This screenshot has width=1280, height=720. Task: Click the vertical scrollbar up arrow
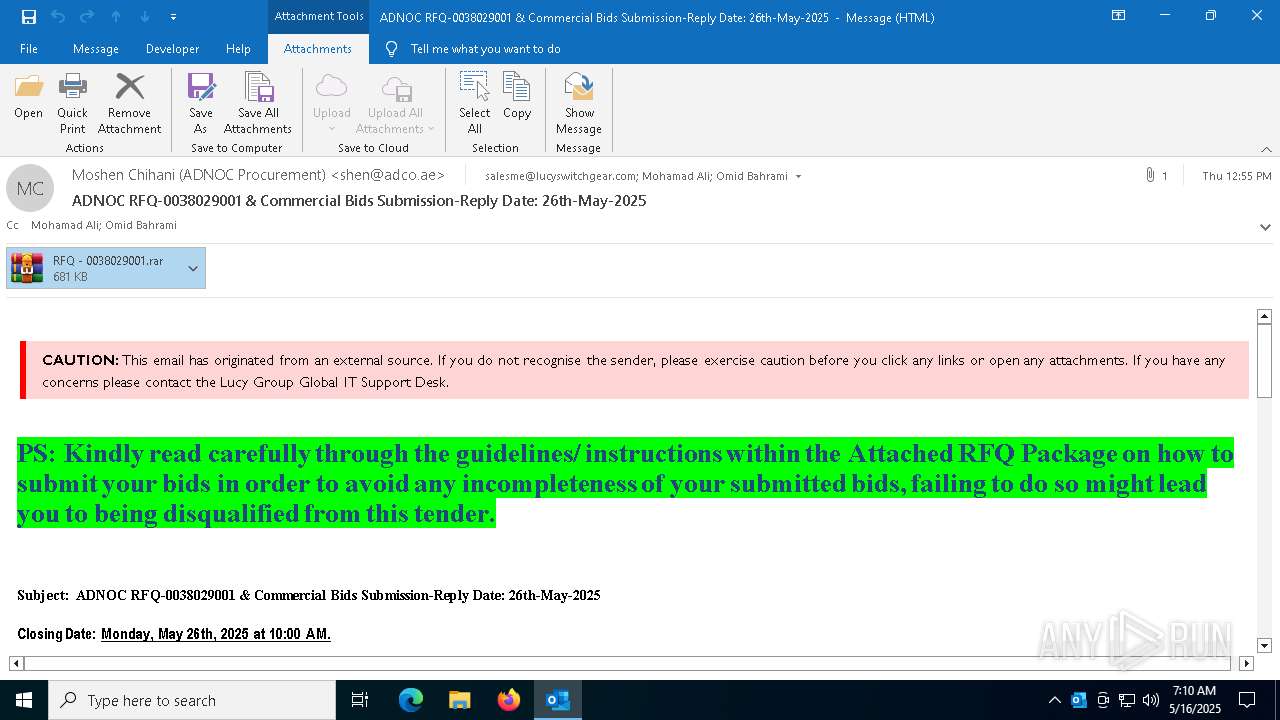coord(1264,316)
